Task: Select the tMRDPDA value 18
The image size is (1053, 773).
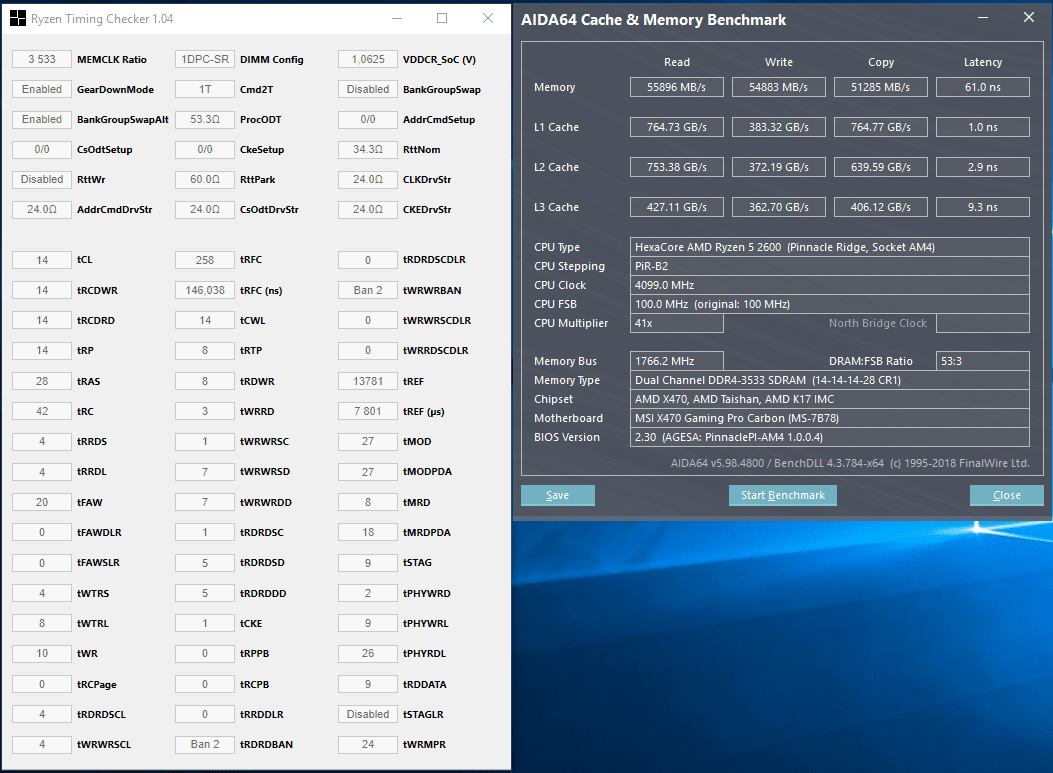Action: 368,532
